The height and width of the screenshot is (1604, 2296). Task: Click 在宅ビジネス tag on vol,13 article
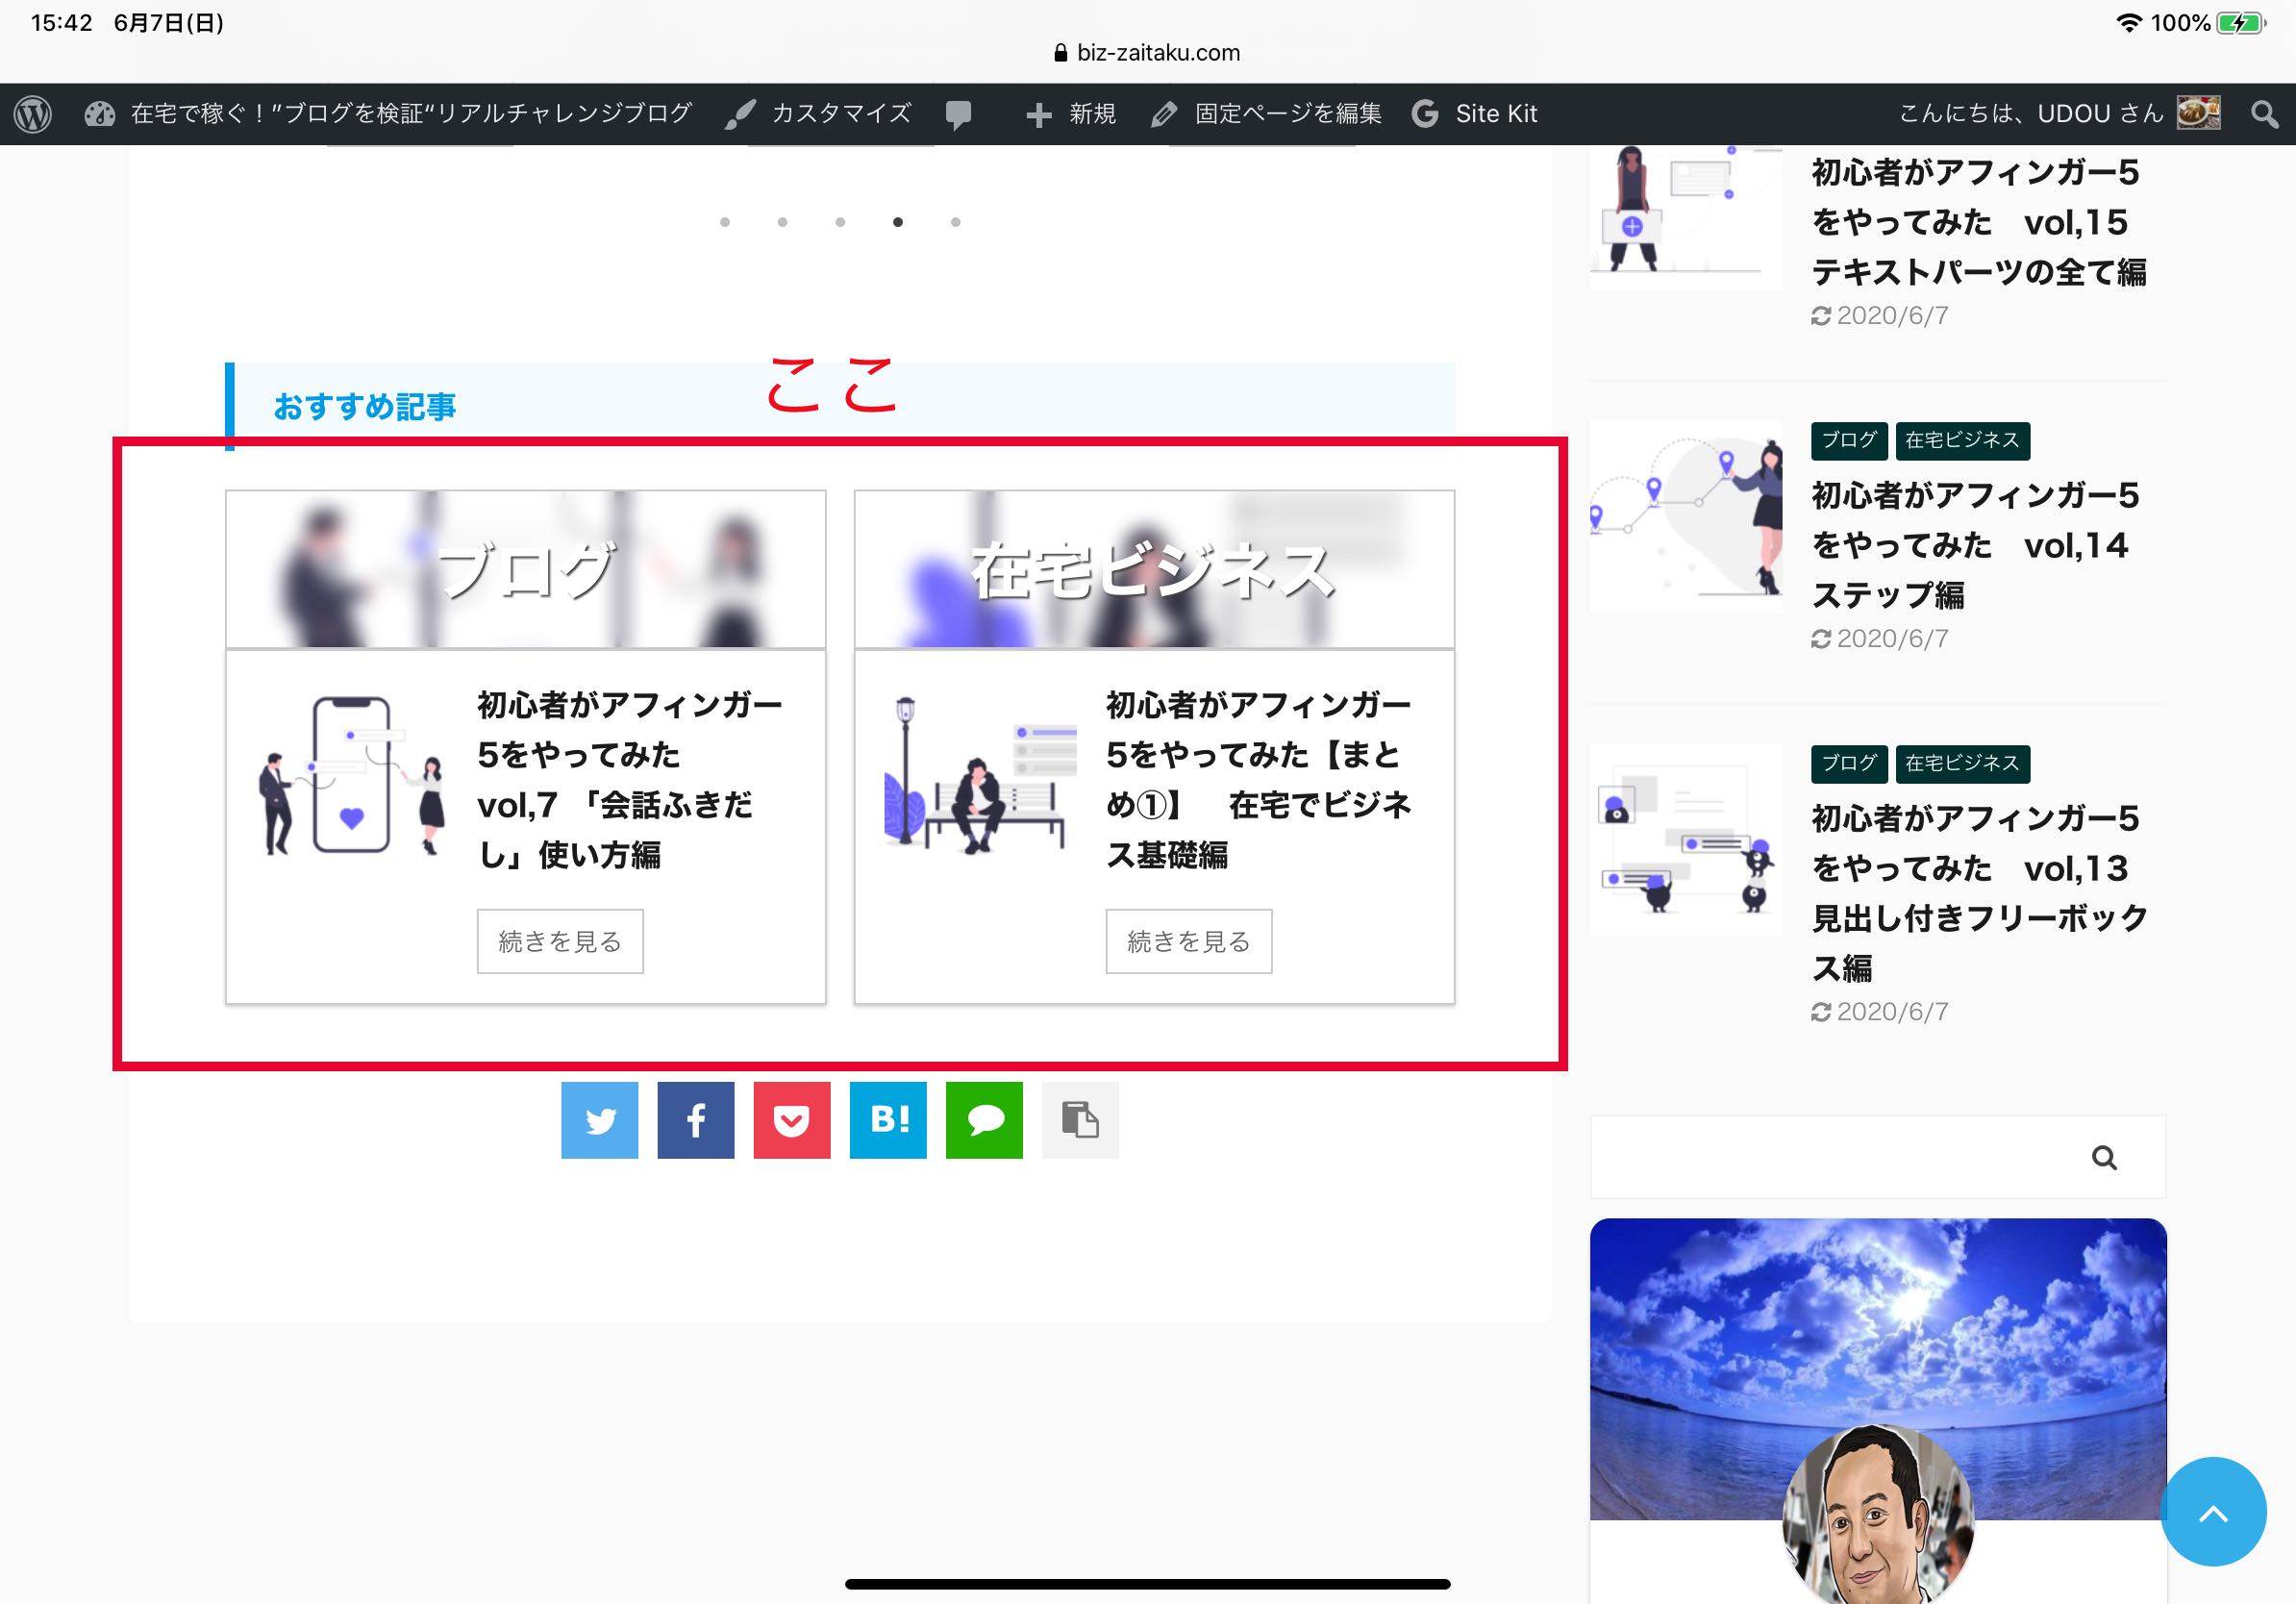point(1963,764)
